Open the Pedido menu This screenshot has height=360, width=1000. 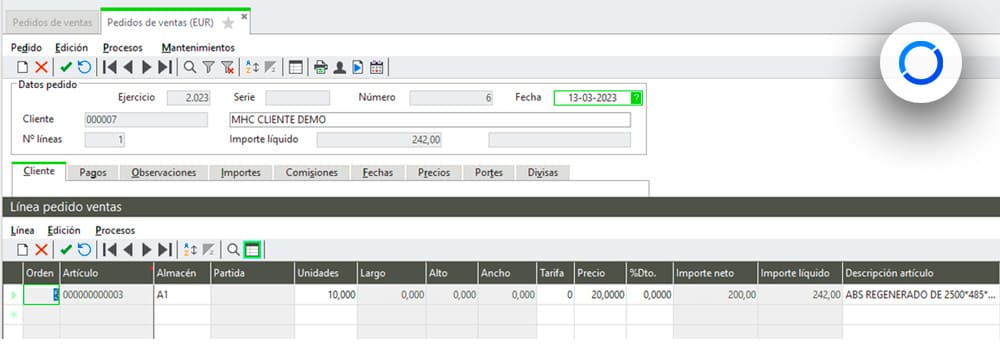[26, 47]
